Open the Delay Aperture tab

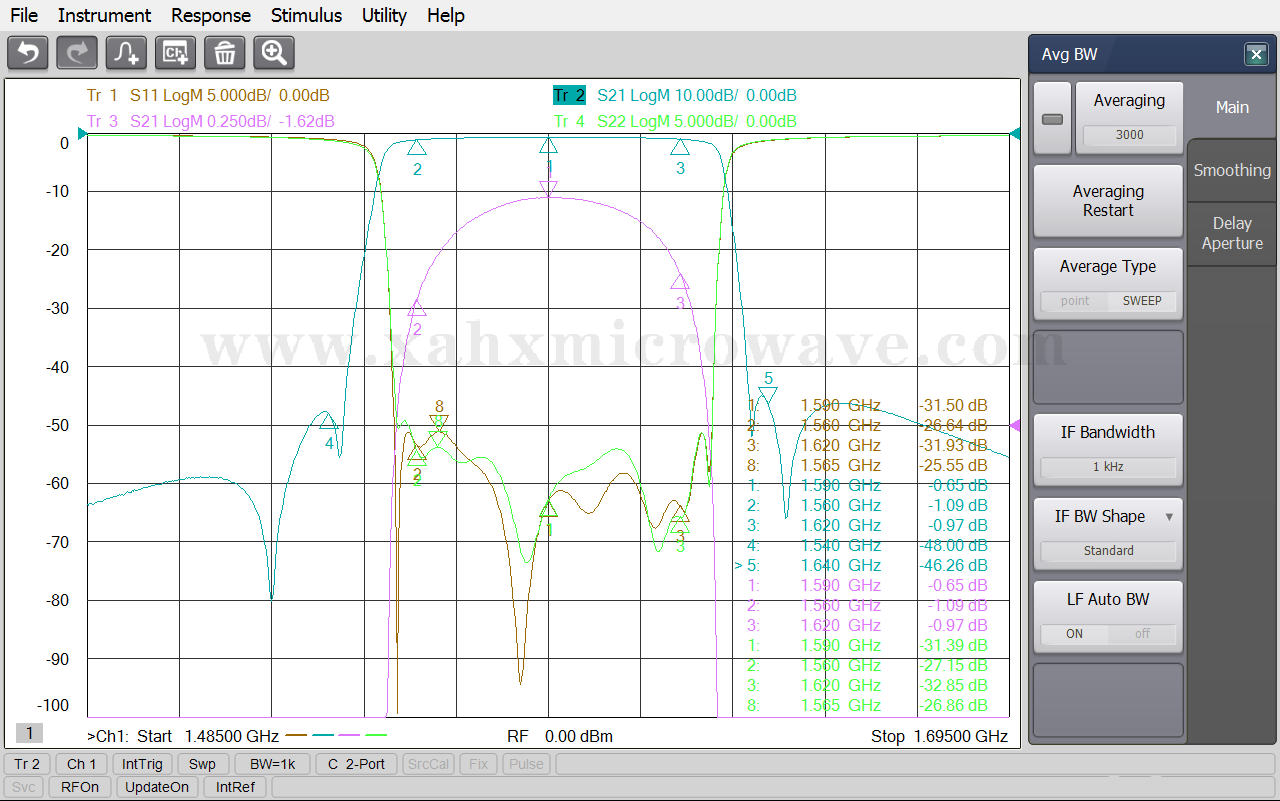(x=1232, y=233)
